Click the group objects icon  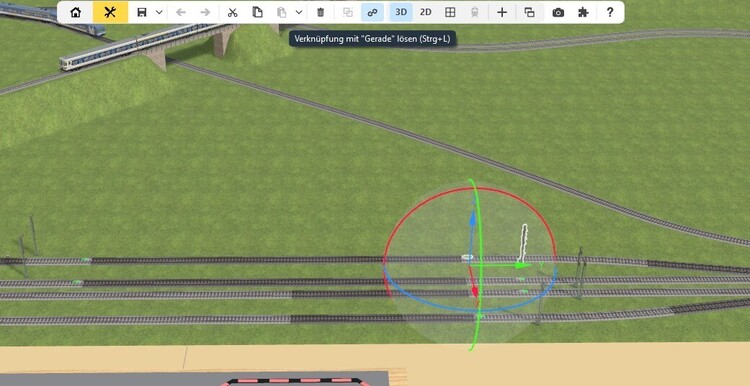(348, 12)
